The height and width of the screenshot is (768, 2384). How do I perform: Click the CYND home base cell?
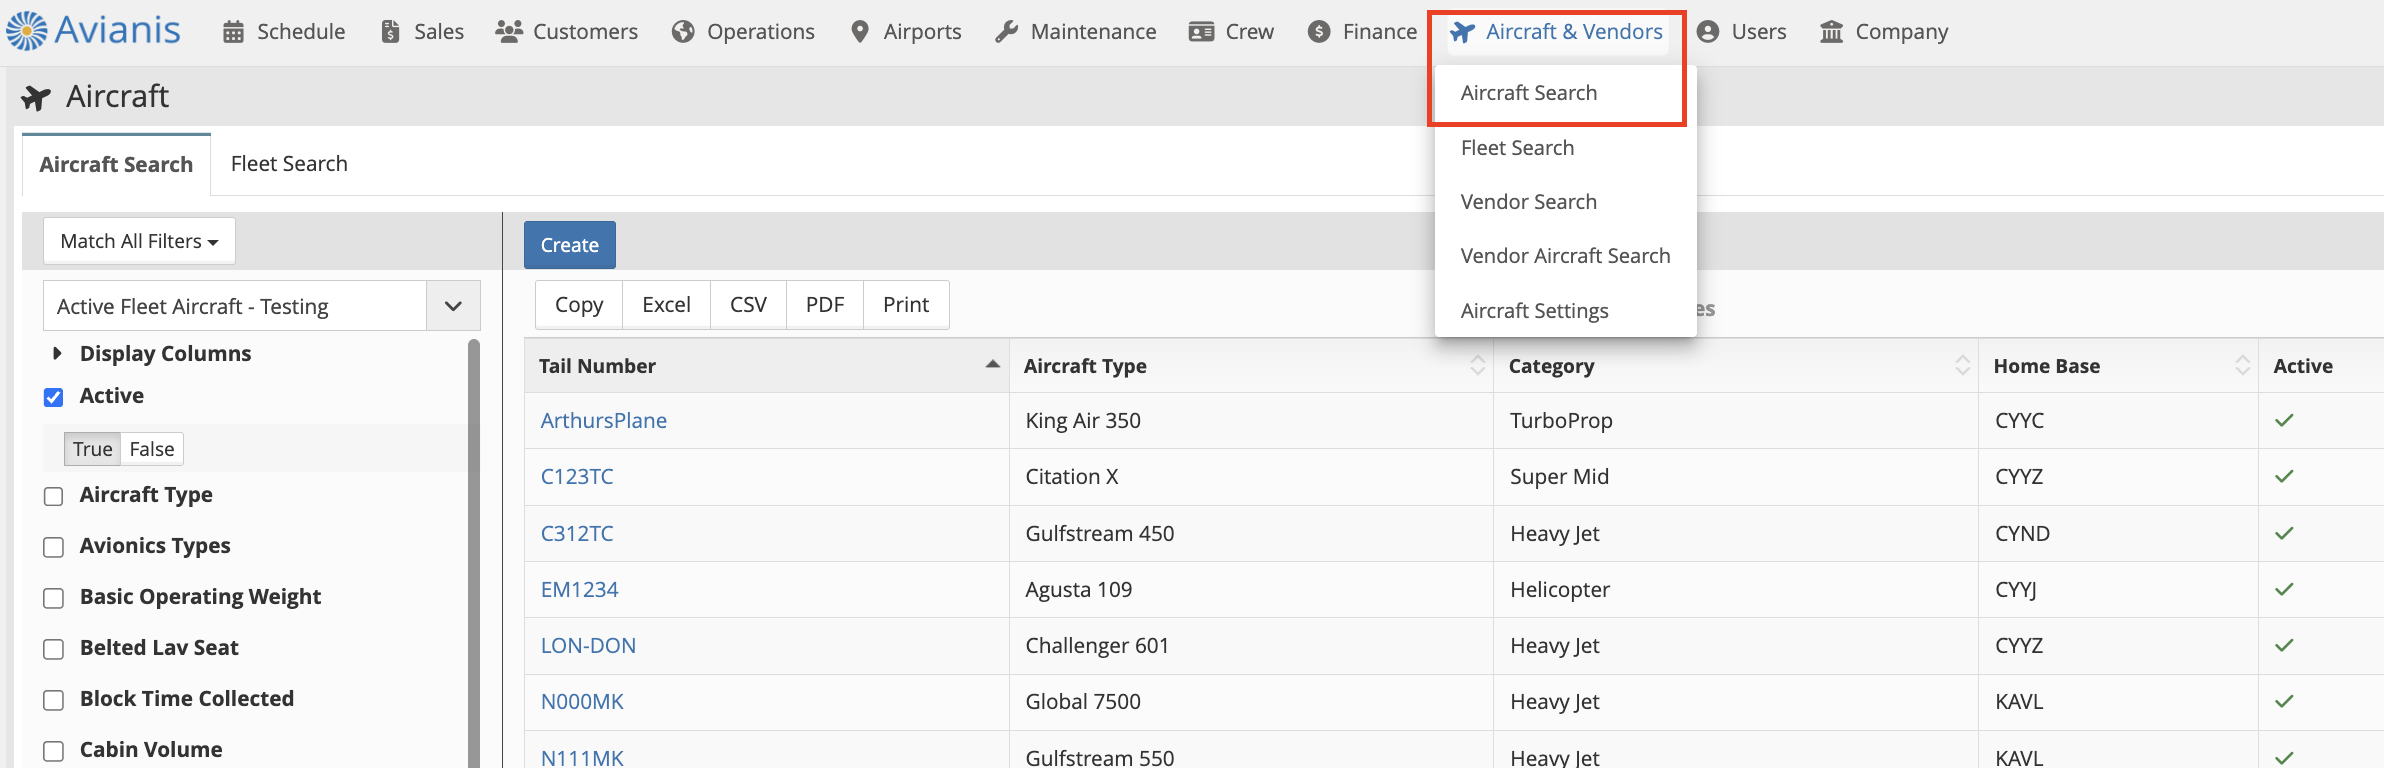coord(2119,534)
